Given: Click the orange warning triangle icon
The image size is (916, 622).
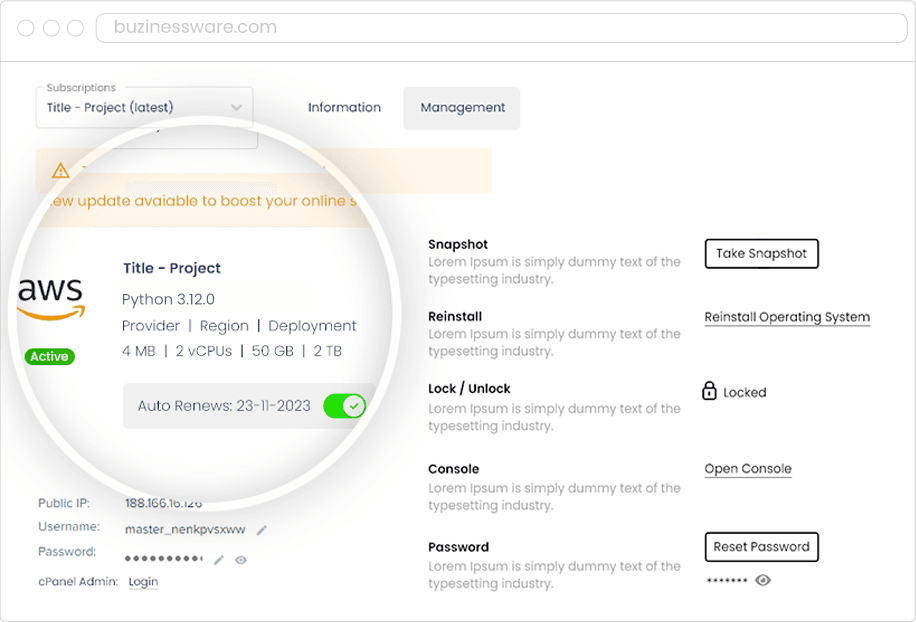Looking at the screenshot, I should tap(61, 170).
